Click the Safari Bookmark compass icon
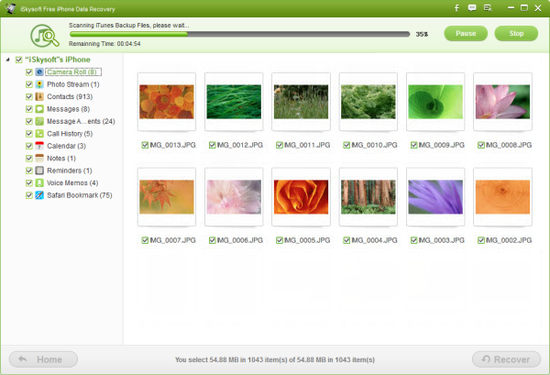Image resolution: width=550 pixels, height=375 pixels. pos(40,195)
